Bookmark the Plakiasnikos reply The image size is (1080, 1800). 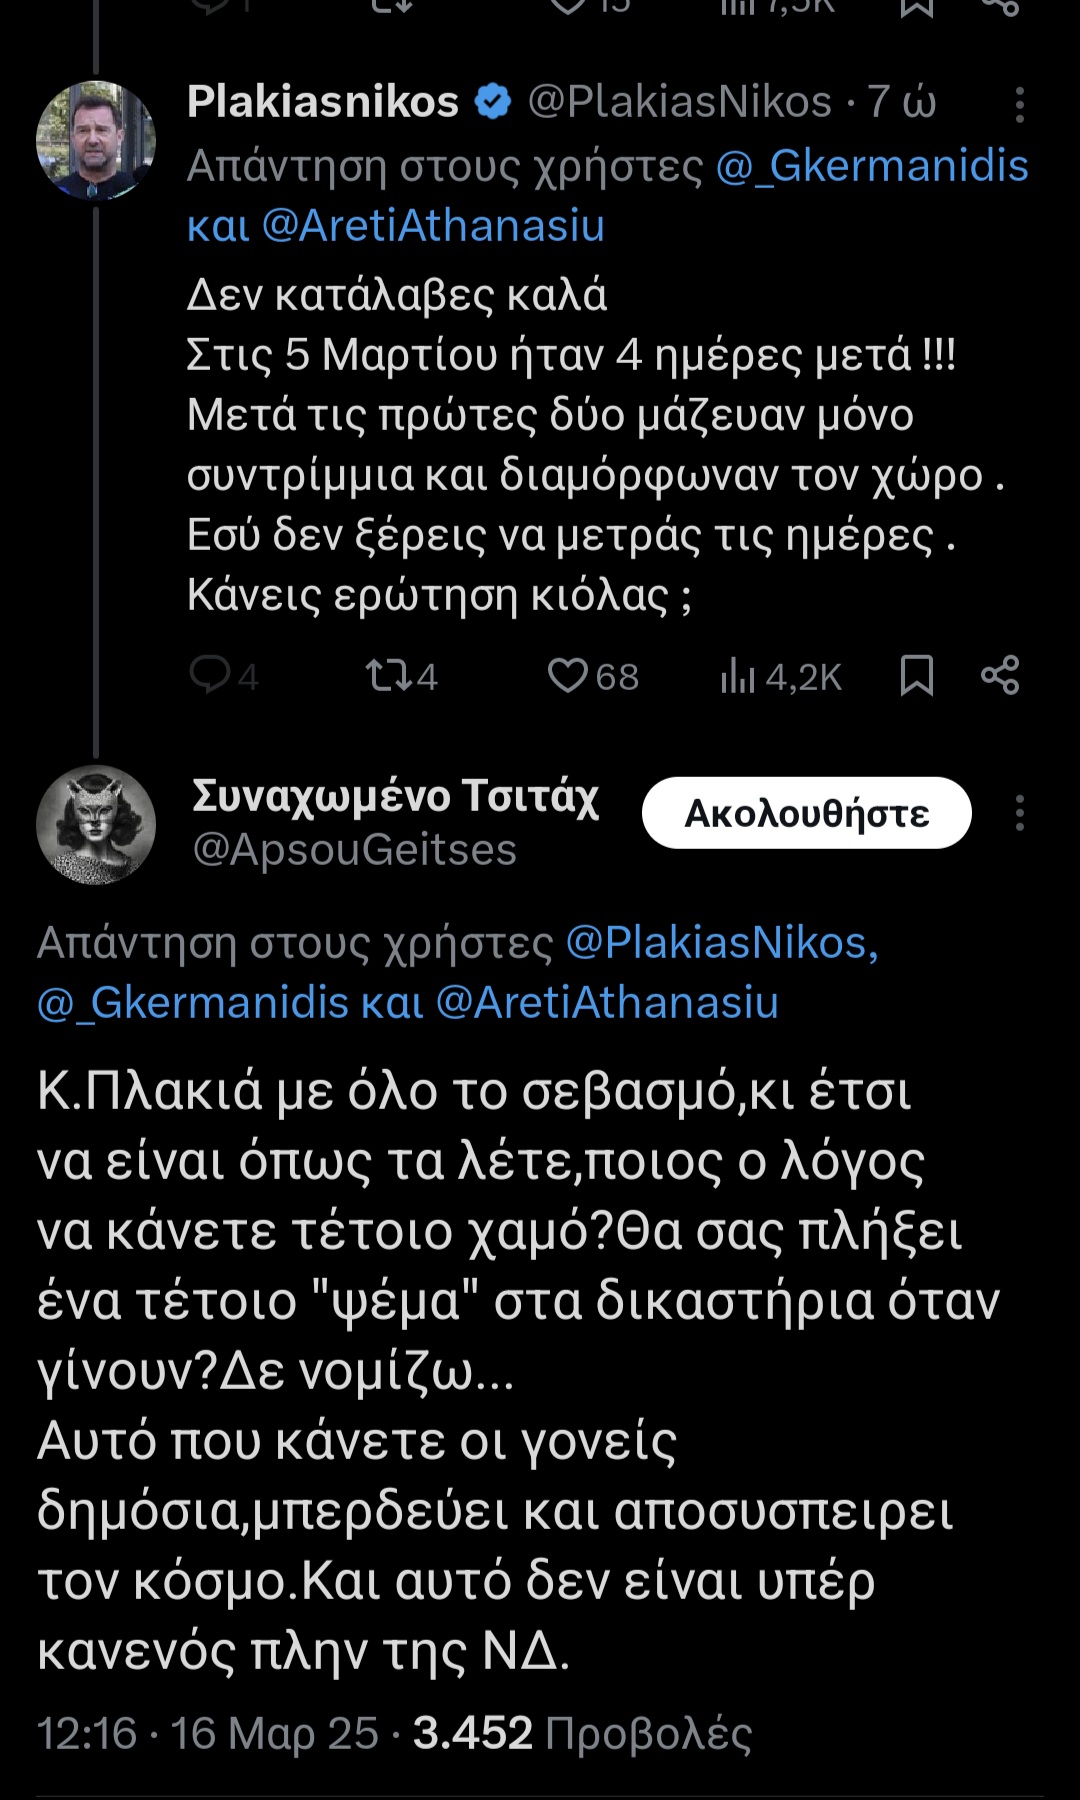point(916,676)
